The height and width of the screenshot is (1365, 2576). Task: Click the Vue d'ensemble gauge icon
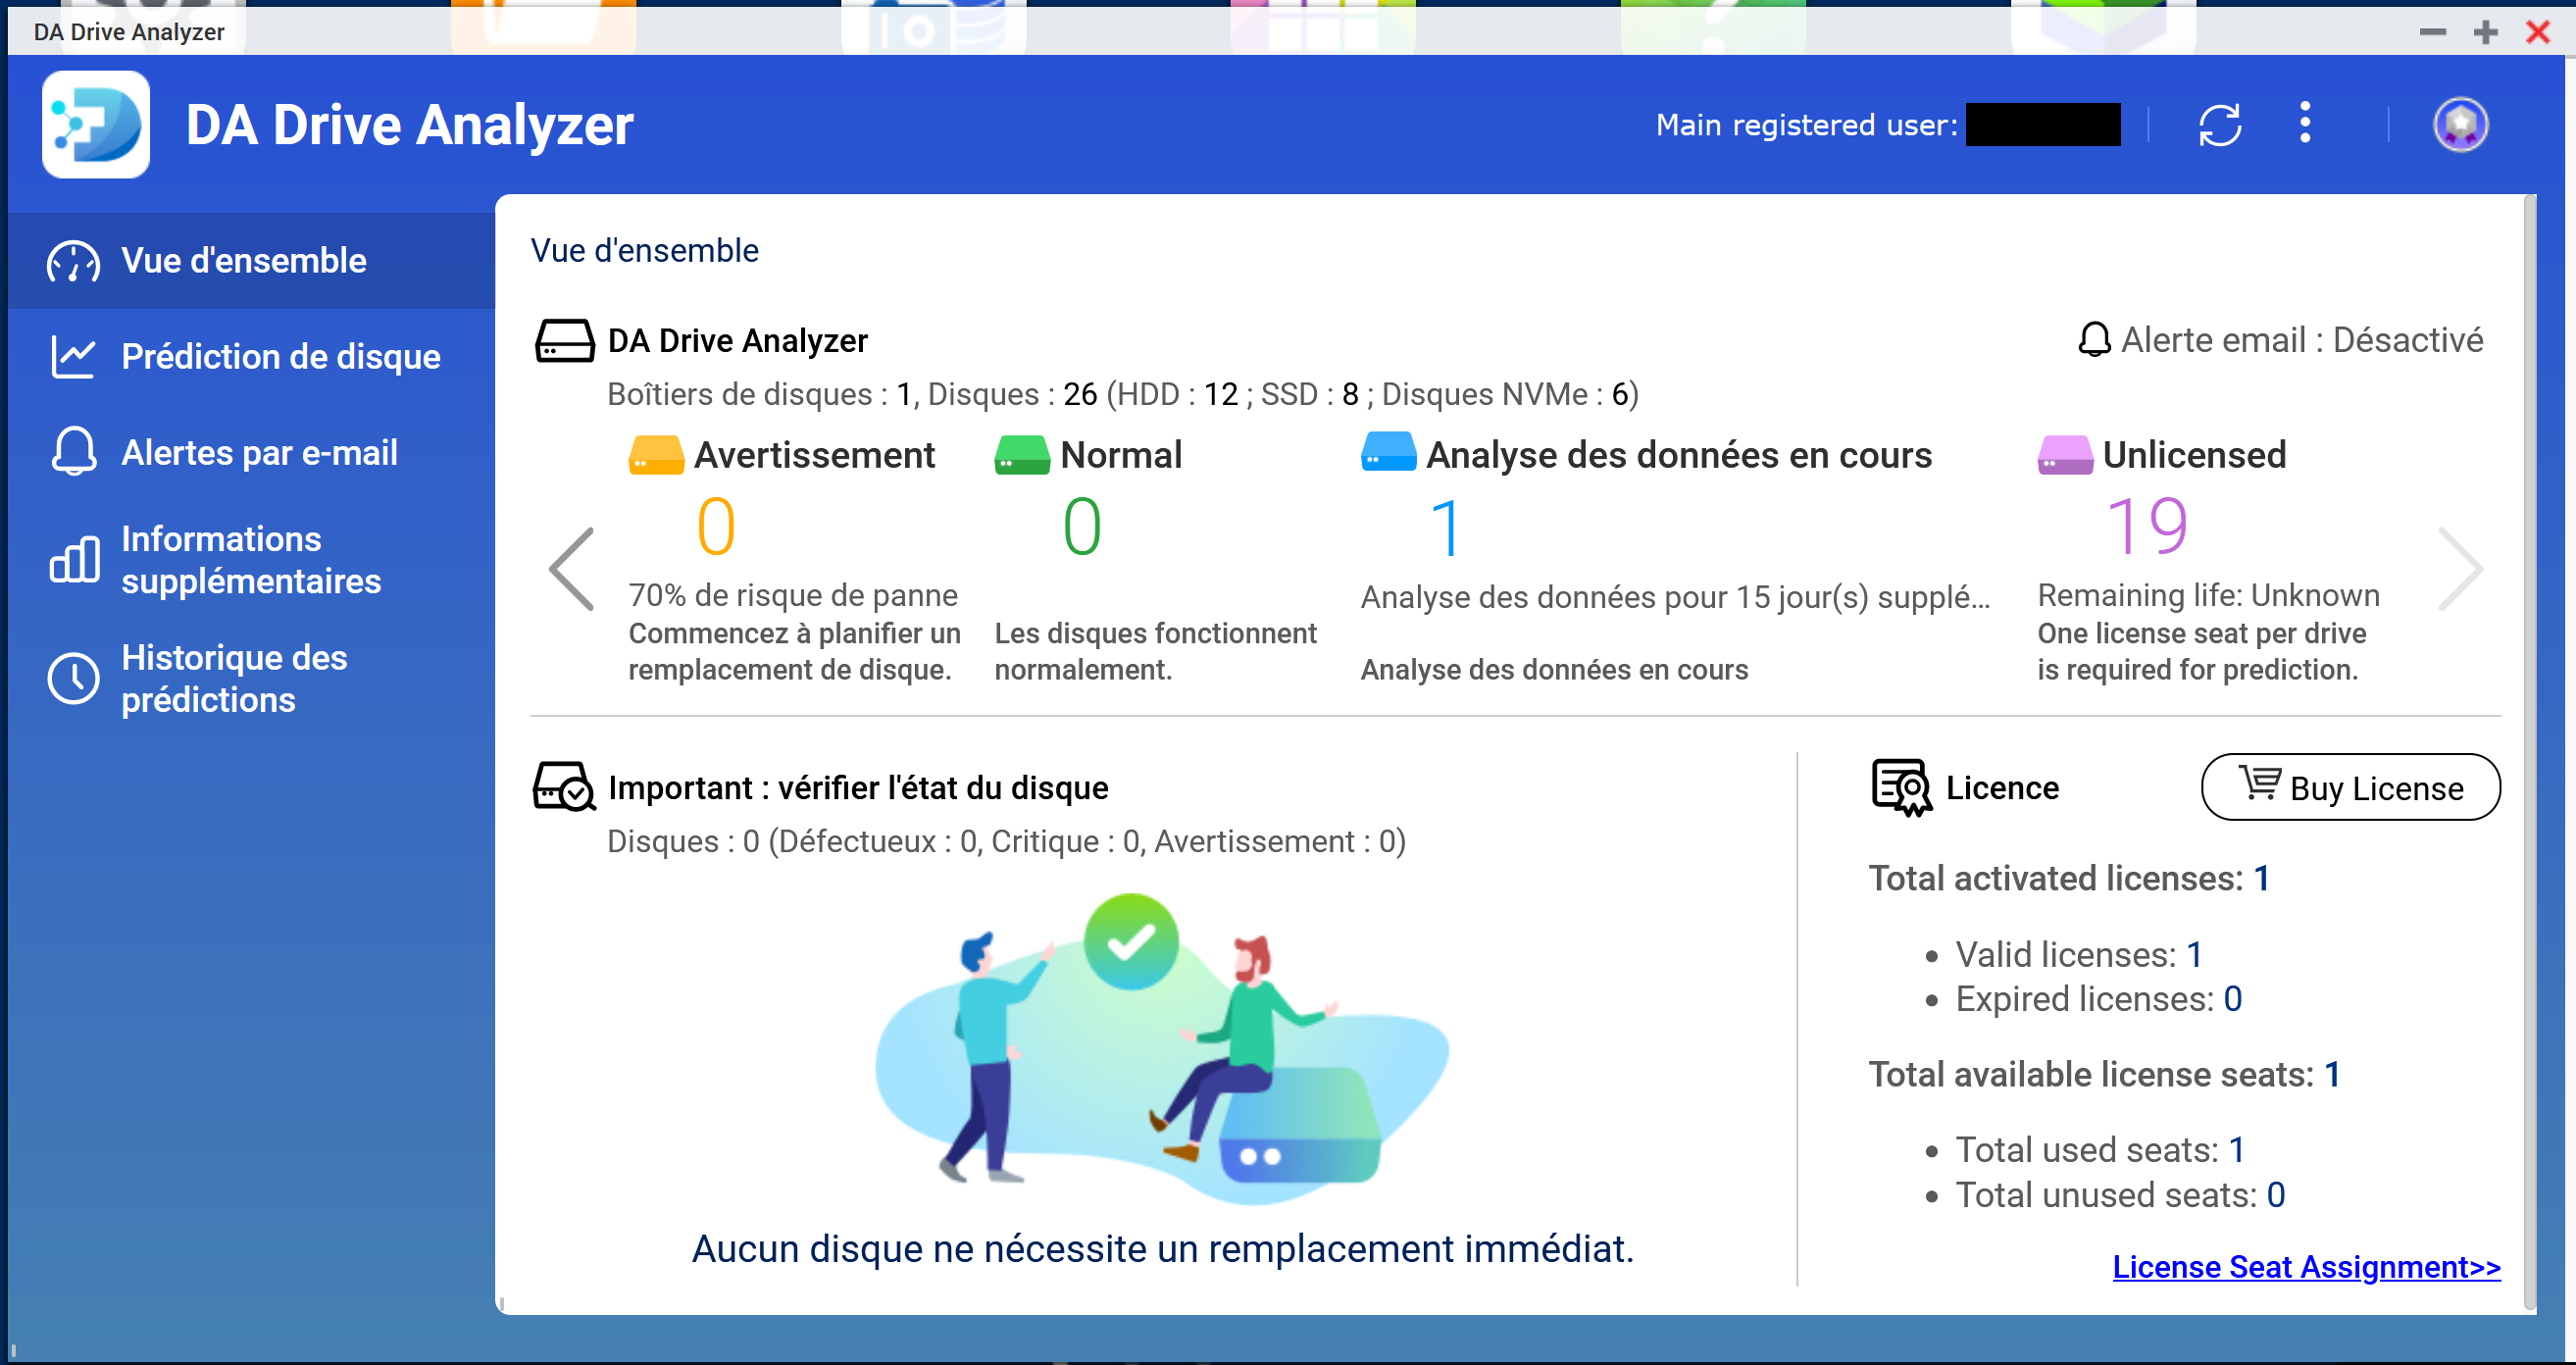click(73, 261)
